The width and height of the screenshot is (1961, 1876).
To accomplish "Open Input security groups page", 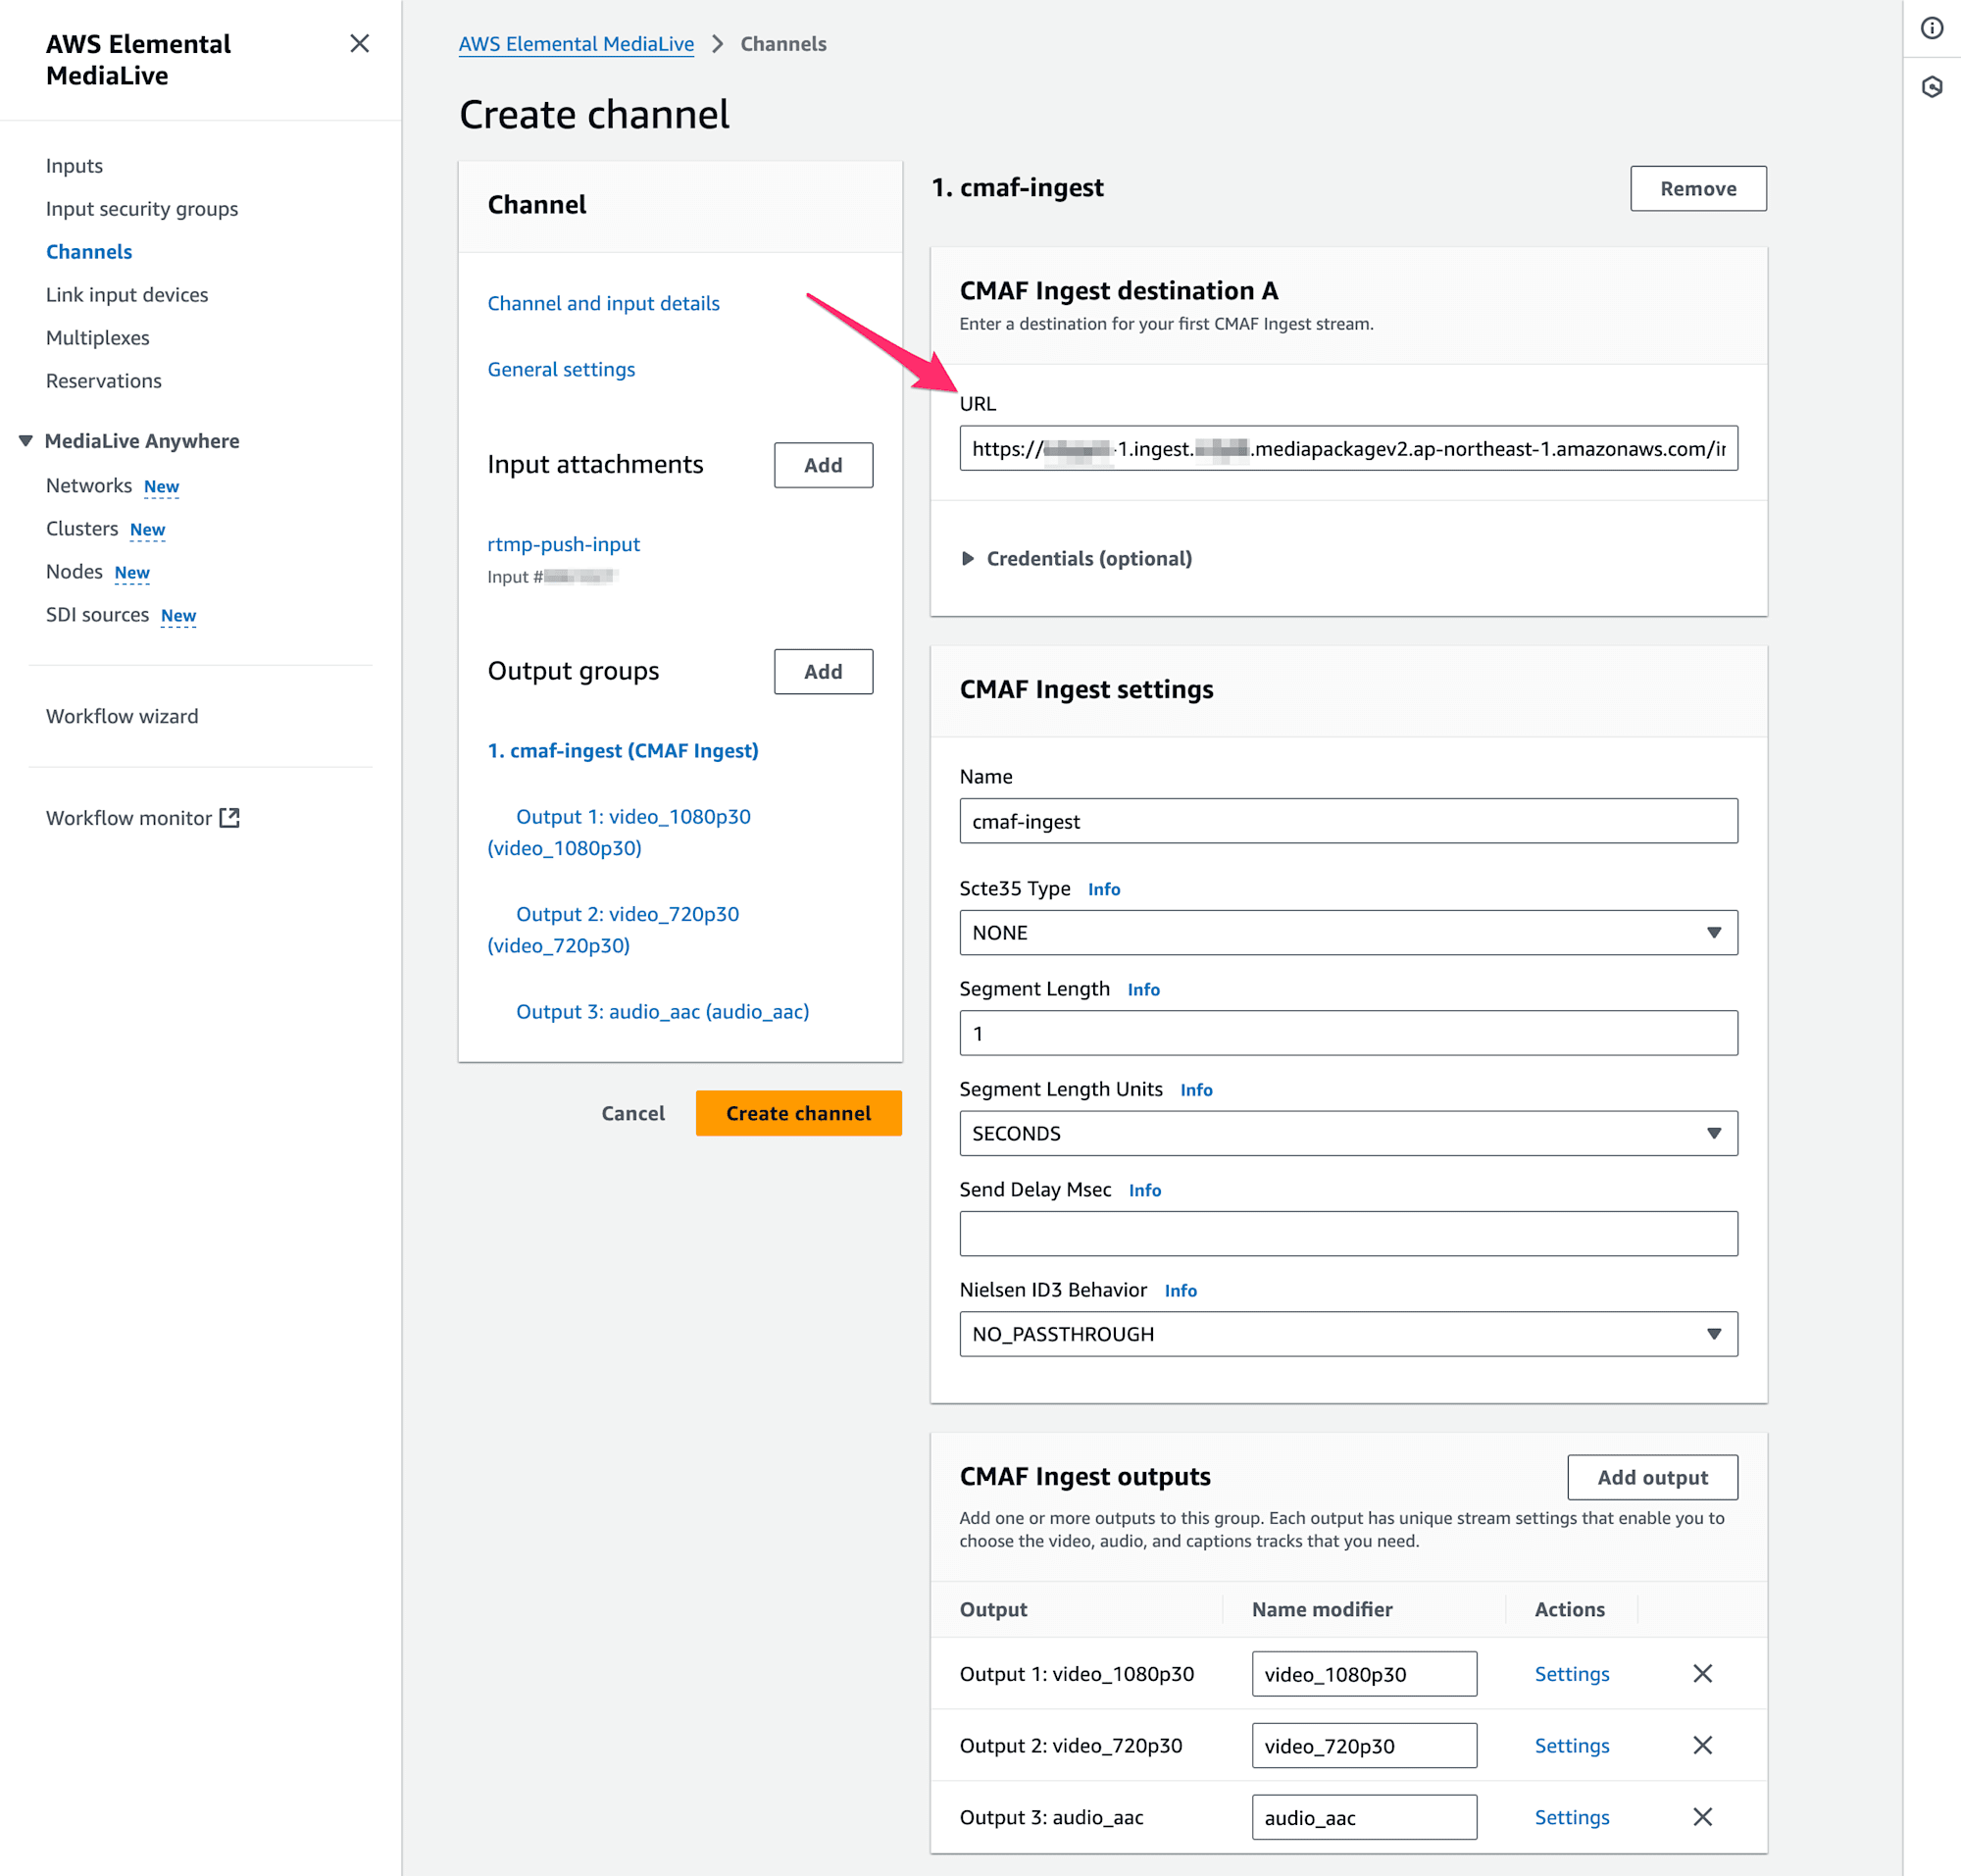I will click(142, 209).
